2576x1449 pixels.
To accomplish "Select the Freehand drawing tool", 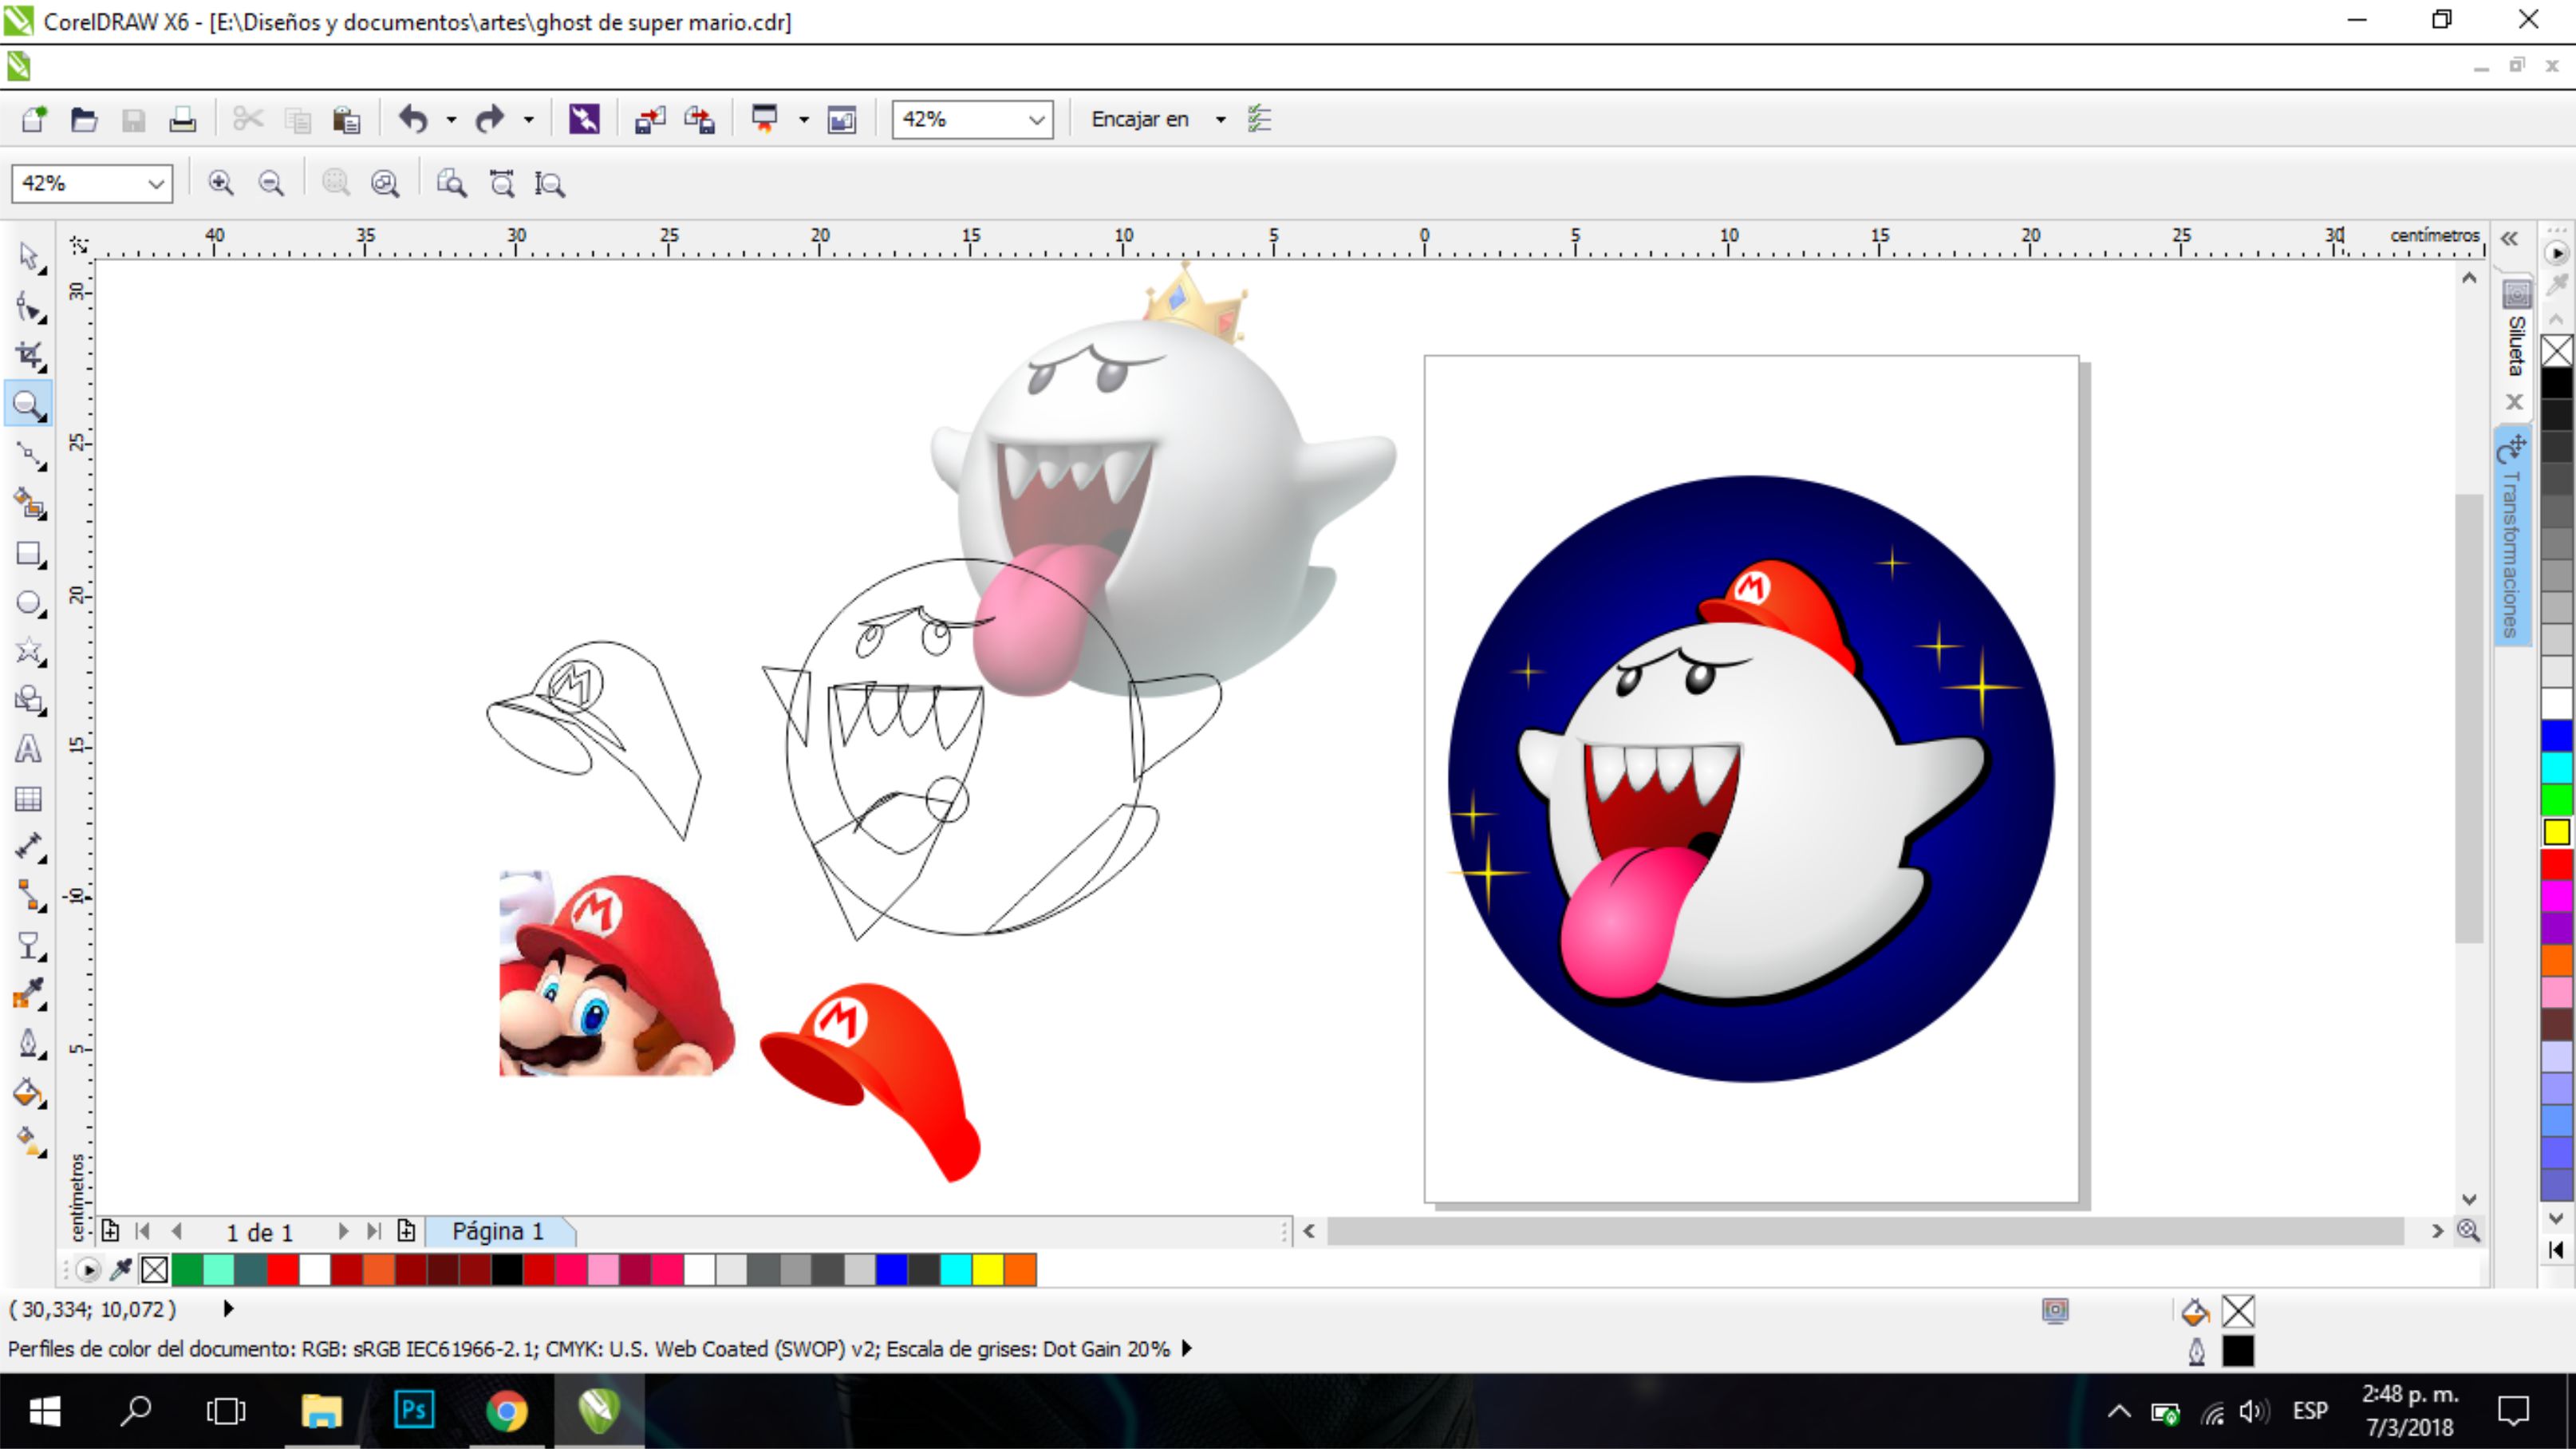I will point(29,455).
